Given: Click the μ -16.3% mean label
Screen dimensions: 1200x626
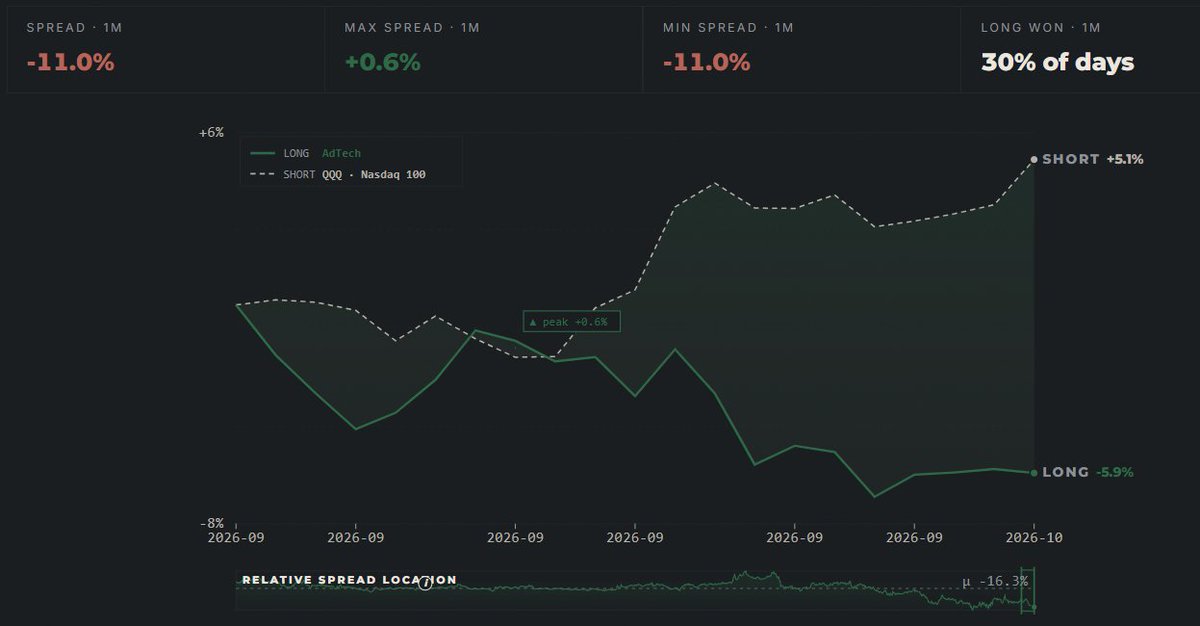Looking at the screenshot, I should (995, 581).
